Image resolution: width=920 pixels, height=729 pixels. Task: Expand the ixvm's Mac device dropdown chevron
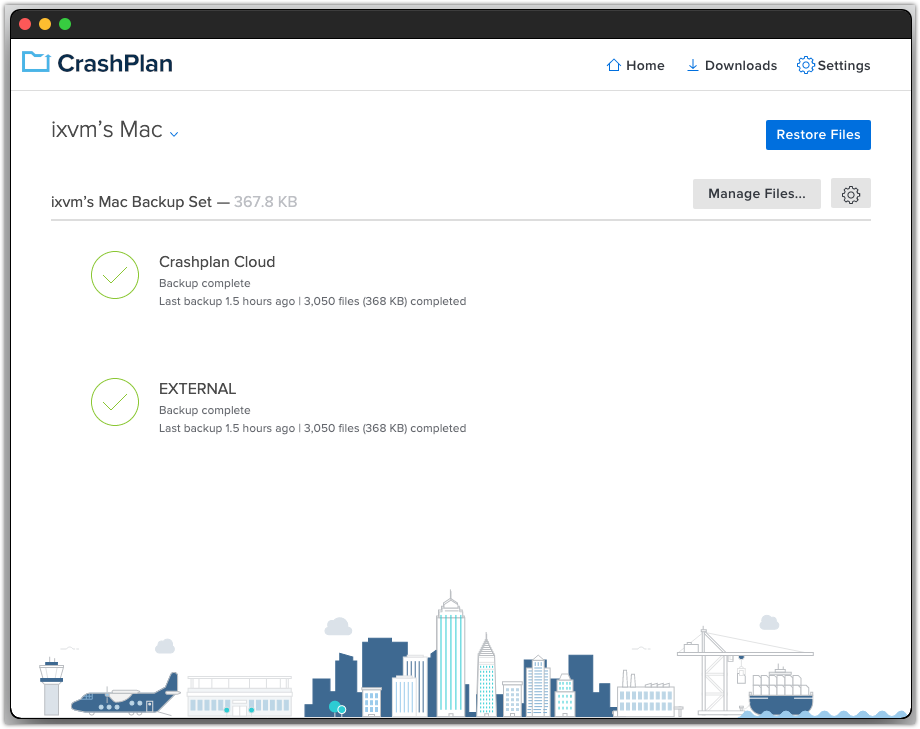[x=174, y=134]
